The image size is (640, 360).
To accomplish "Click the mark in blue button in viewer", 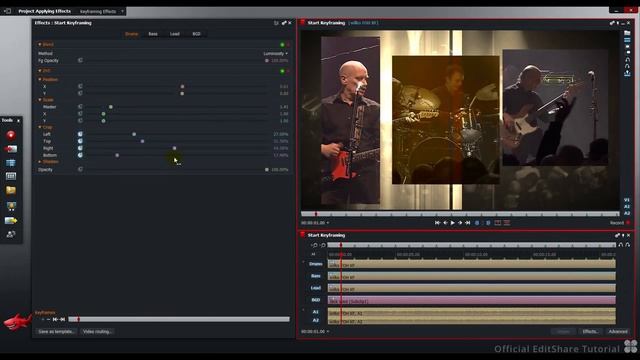I will [477, 223].
